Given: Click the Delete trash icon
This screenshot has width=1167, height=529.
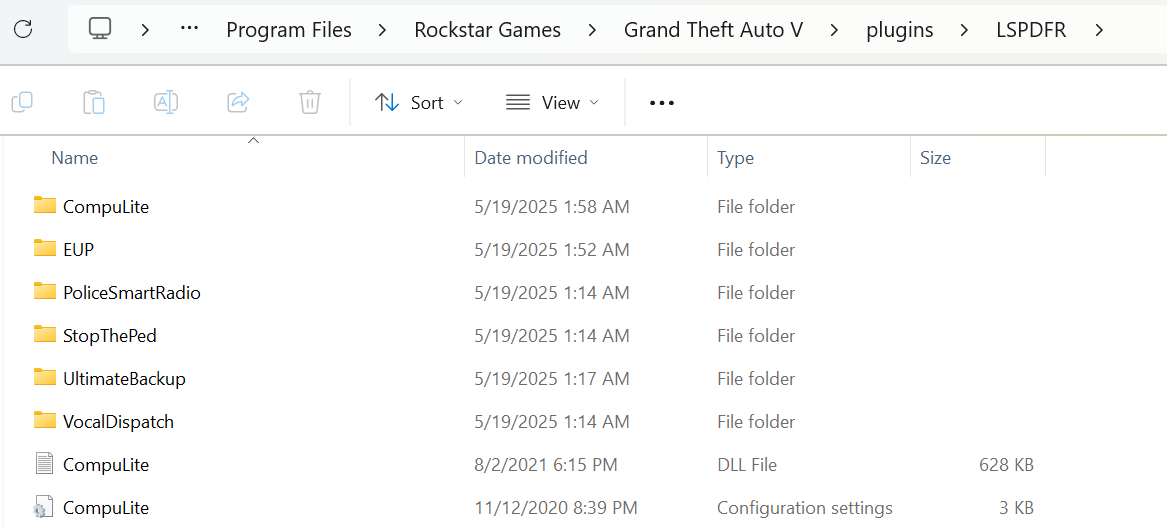Looking at the screenshot, I should coord(310,102).
